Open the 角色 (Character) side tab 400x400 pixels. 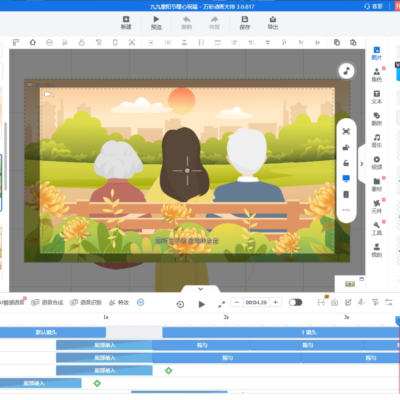coord(377,75)
